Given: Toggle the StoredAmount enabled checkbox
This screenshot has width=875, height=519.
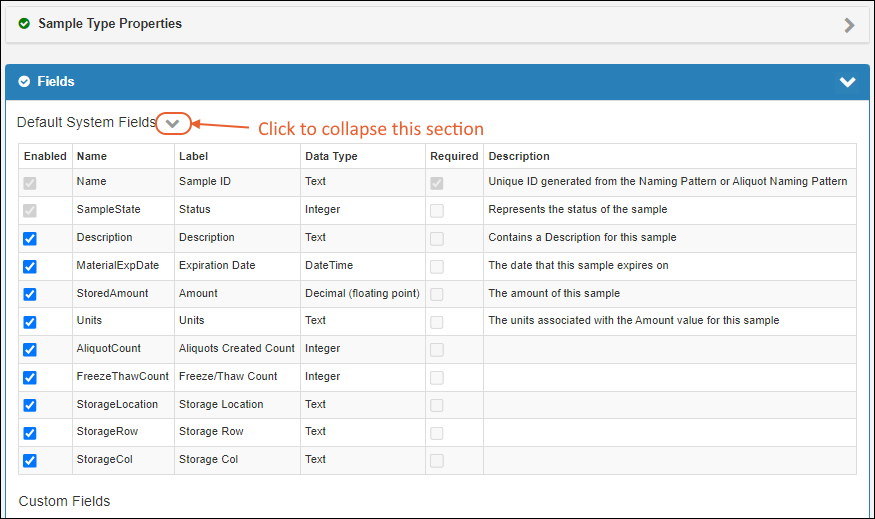Looking at the screenshot, I should tap(30, 295).
